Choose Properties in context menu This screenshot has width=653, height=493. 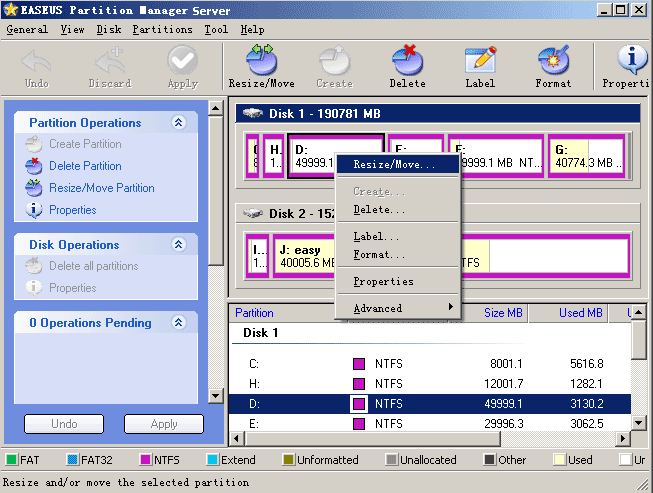(398, 281)
